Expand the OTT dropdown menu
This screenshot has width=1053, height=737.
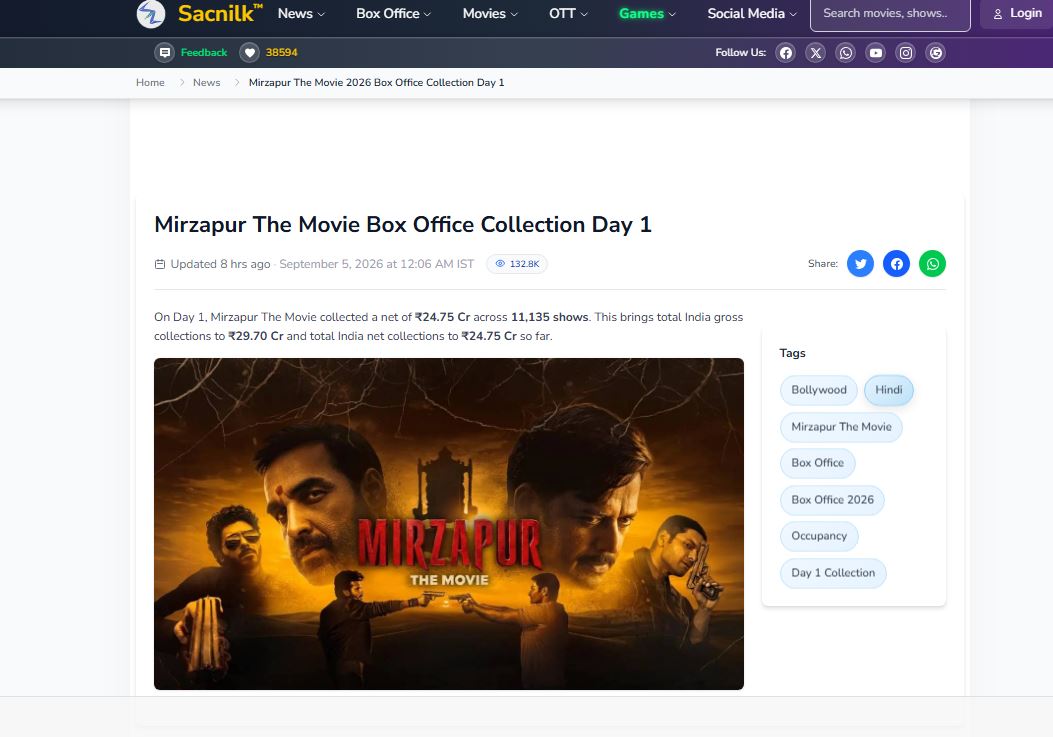tap(568, 13)
